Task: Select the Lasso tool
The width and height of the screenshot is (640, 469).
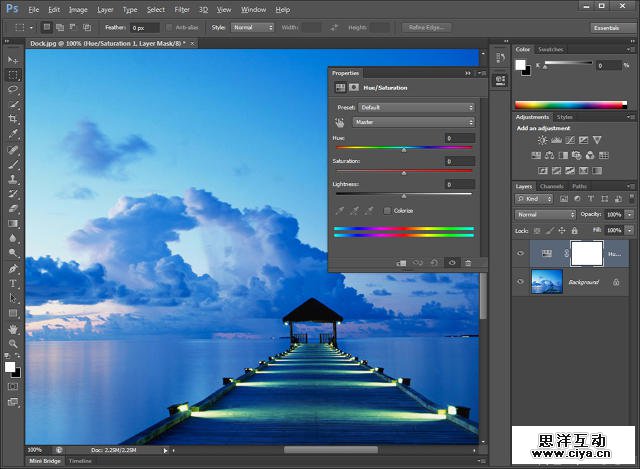Action: 14,89
